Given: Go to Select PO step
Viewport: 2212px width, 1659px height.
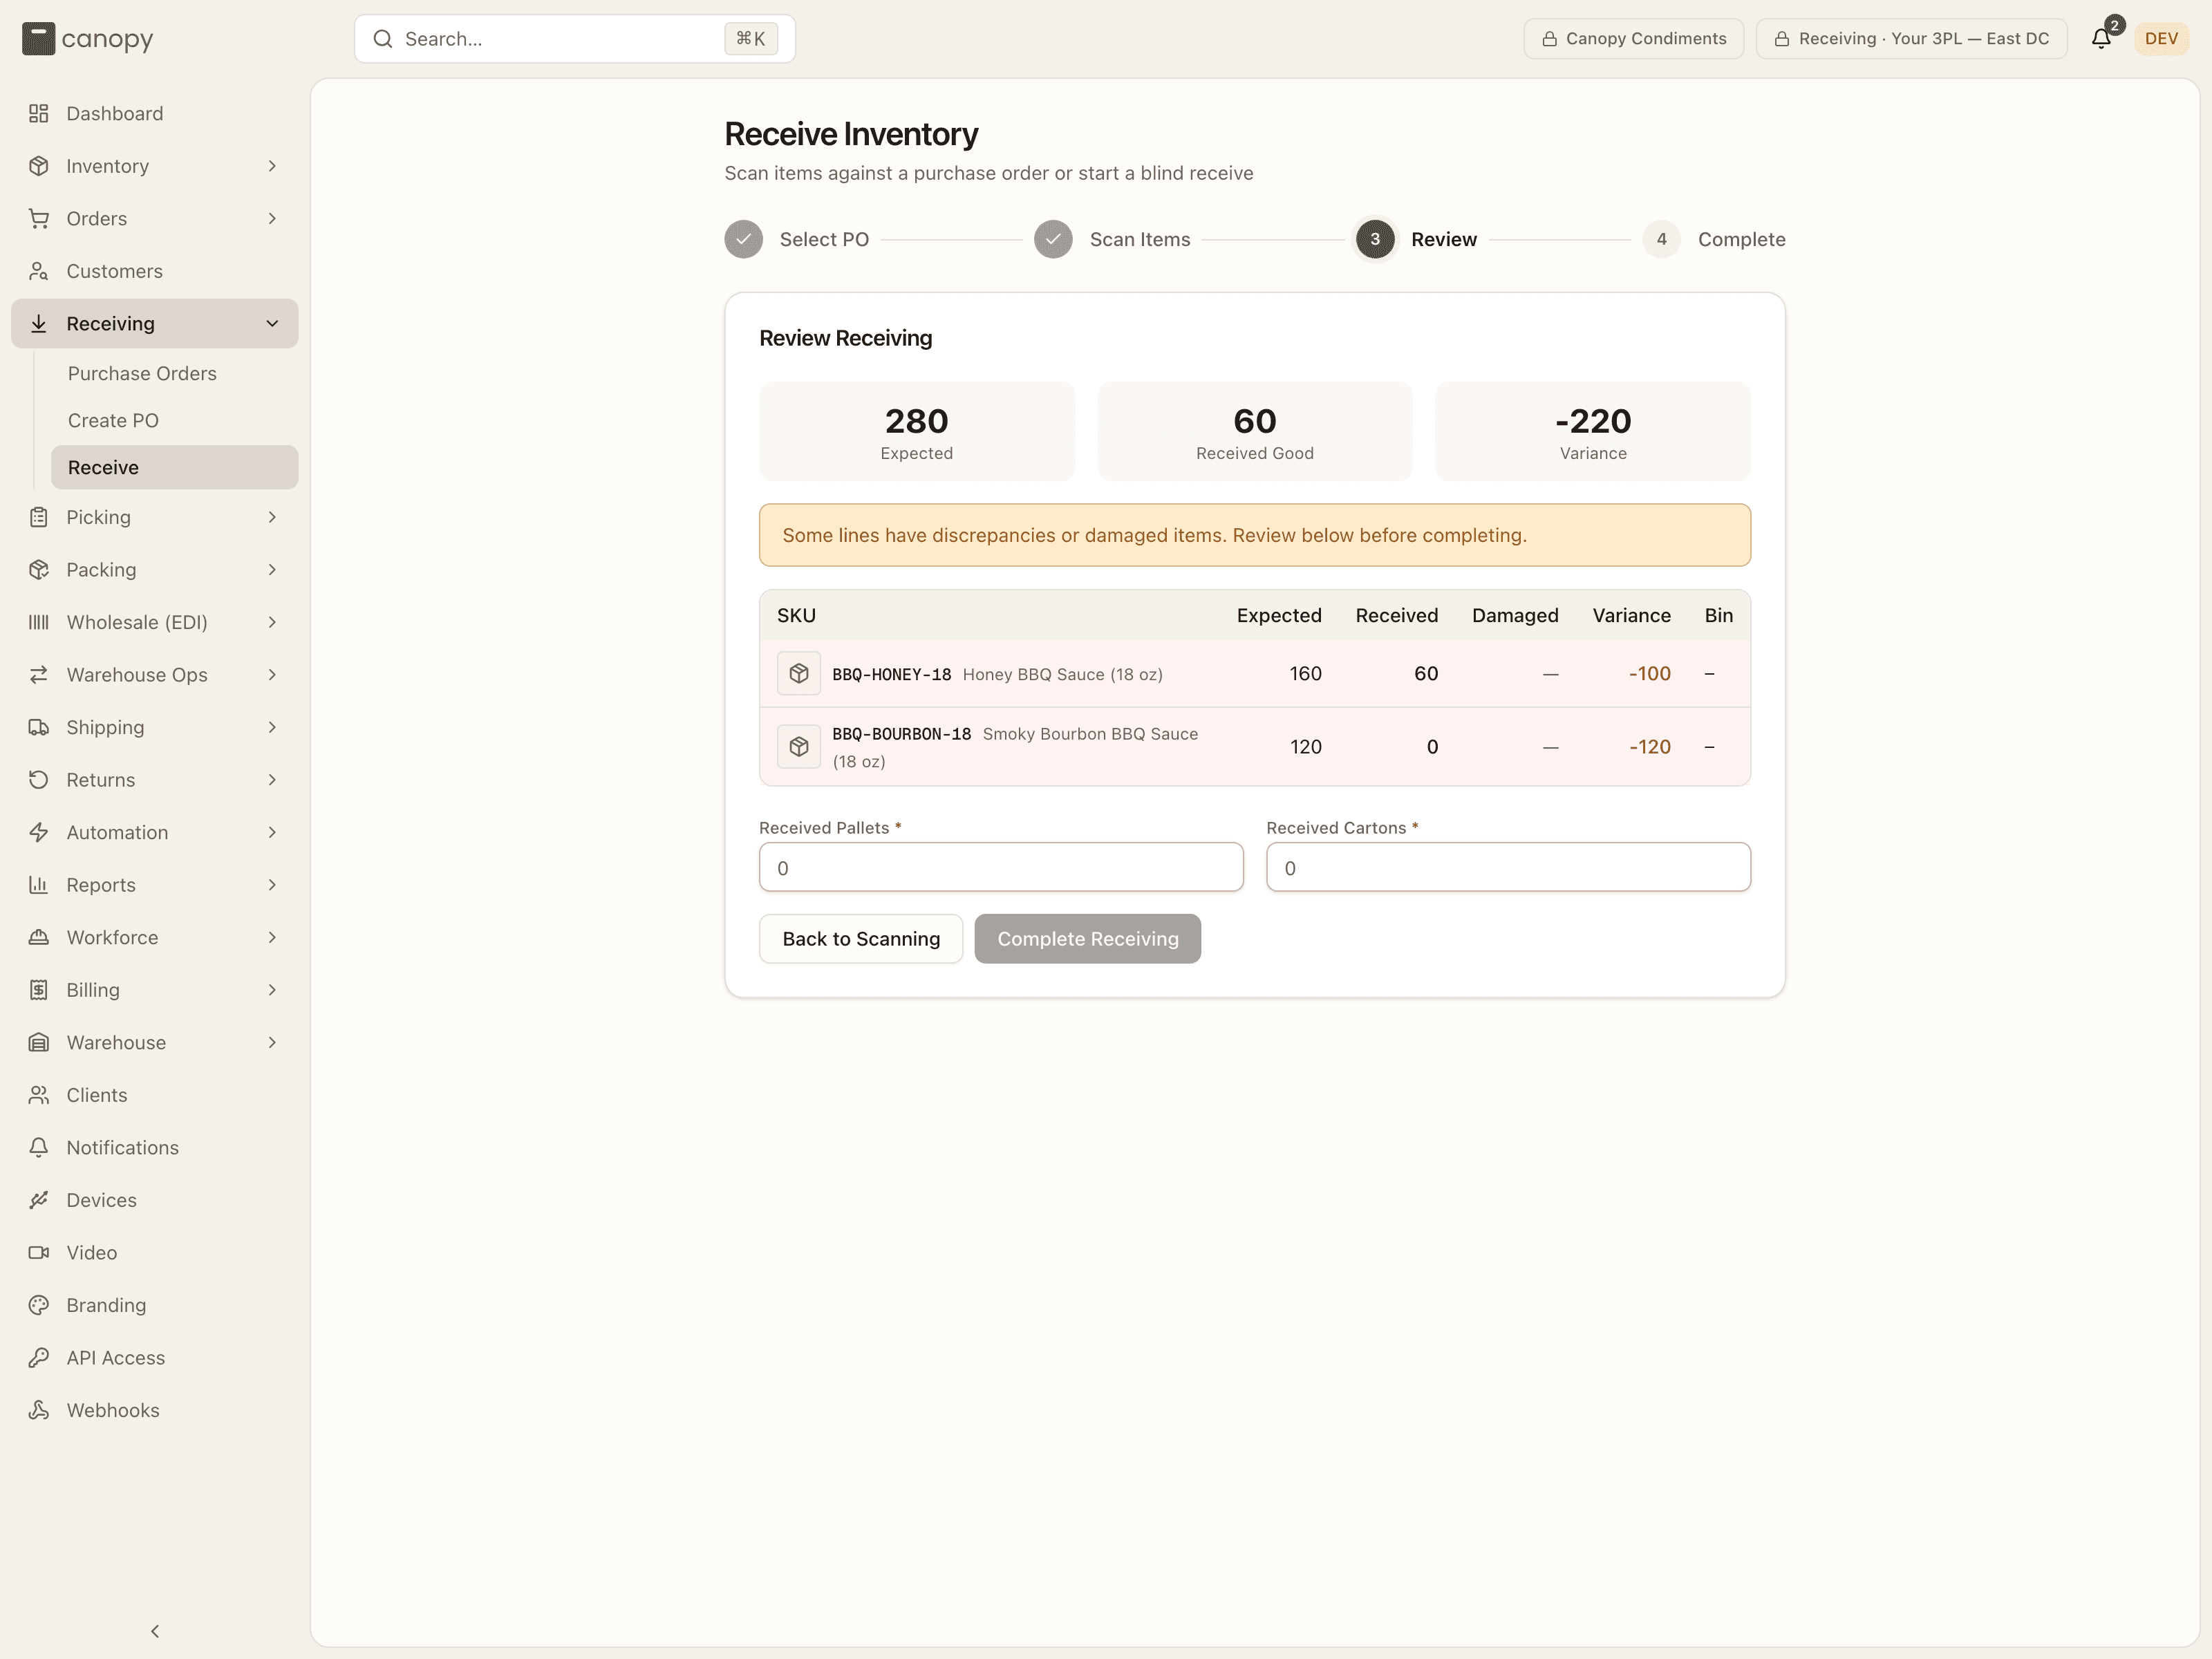Looking at the screenshot, I should click(797, 239).
